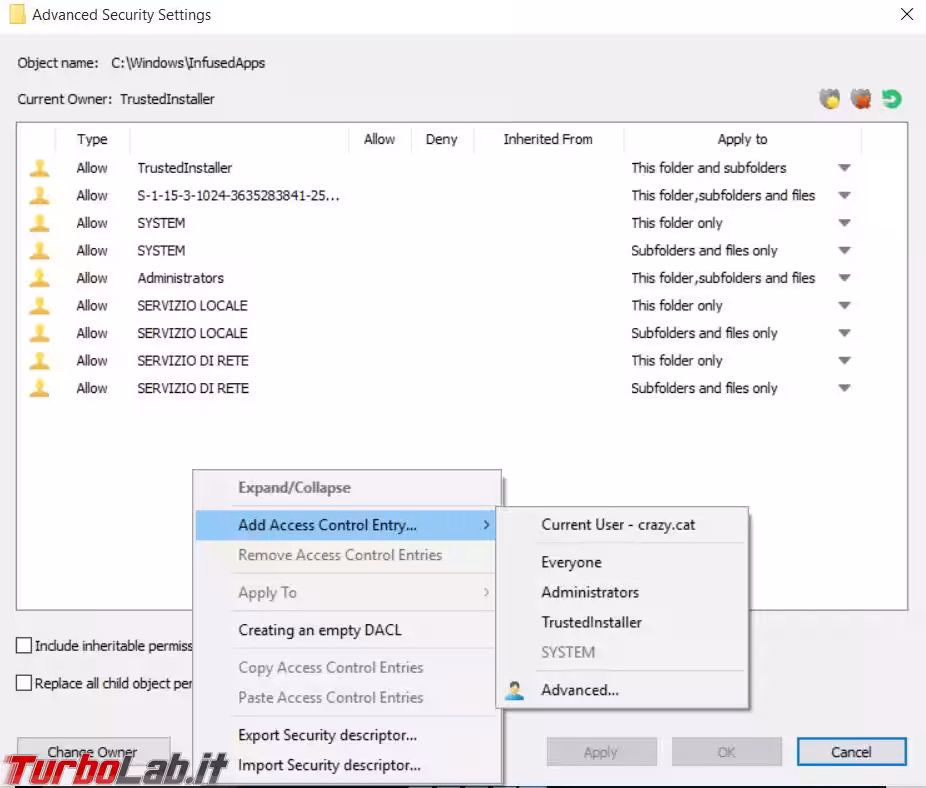The height and width of the screenshot is (788, 926).
Task: Open Apply to dropdown on last SERVIZIO DI RETE row
Action: pos(844,388)
